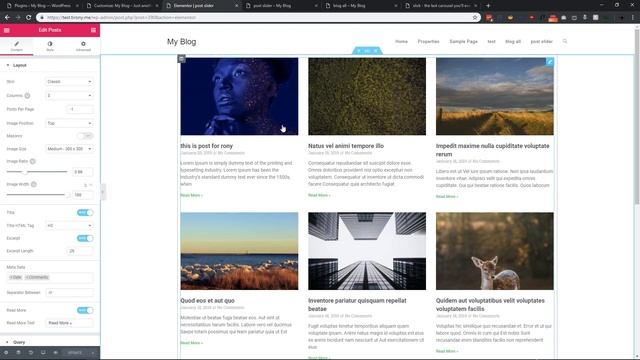Switch to the 'Plugins - My Blog' browser tab
This screenshot has height=360, width=640.
pos(41,6)
